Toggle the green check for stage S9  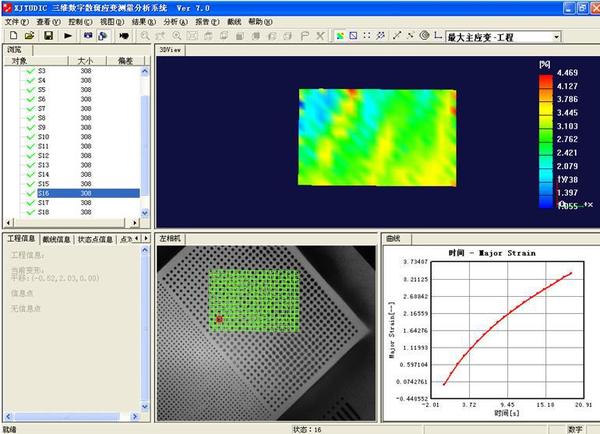coord(31,127)
